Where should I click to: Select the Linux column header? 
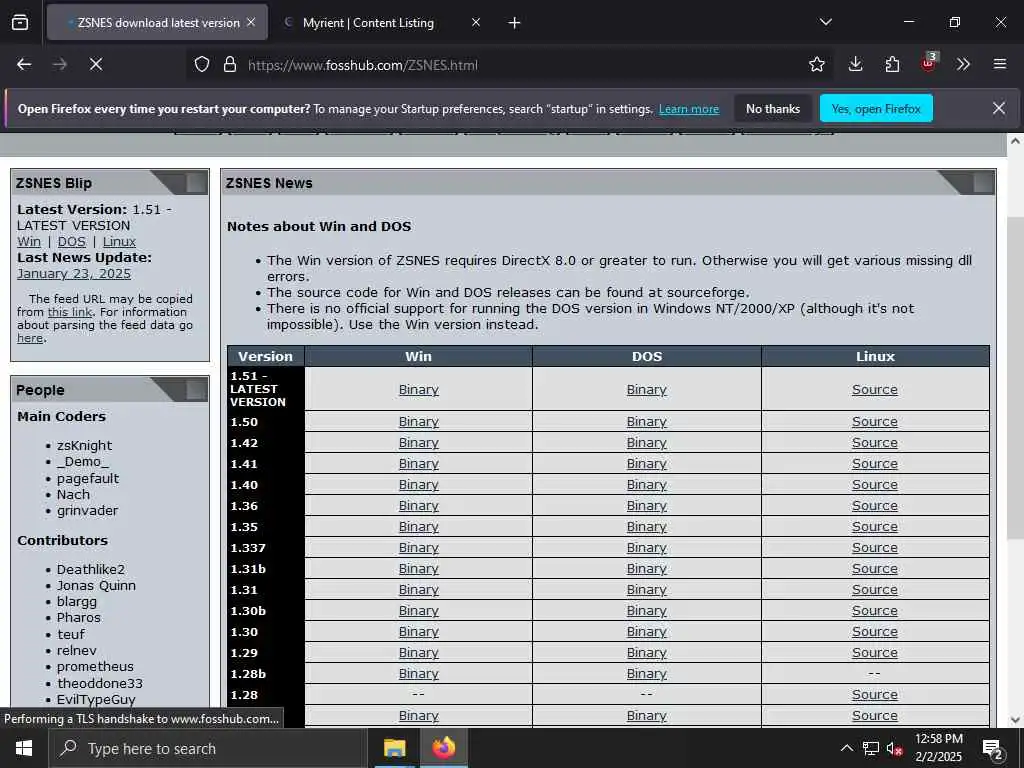[875, 357]
